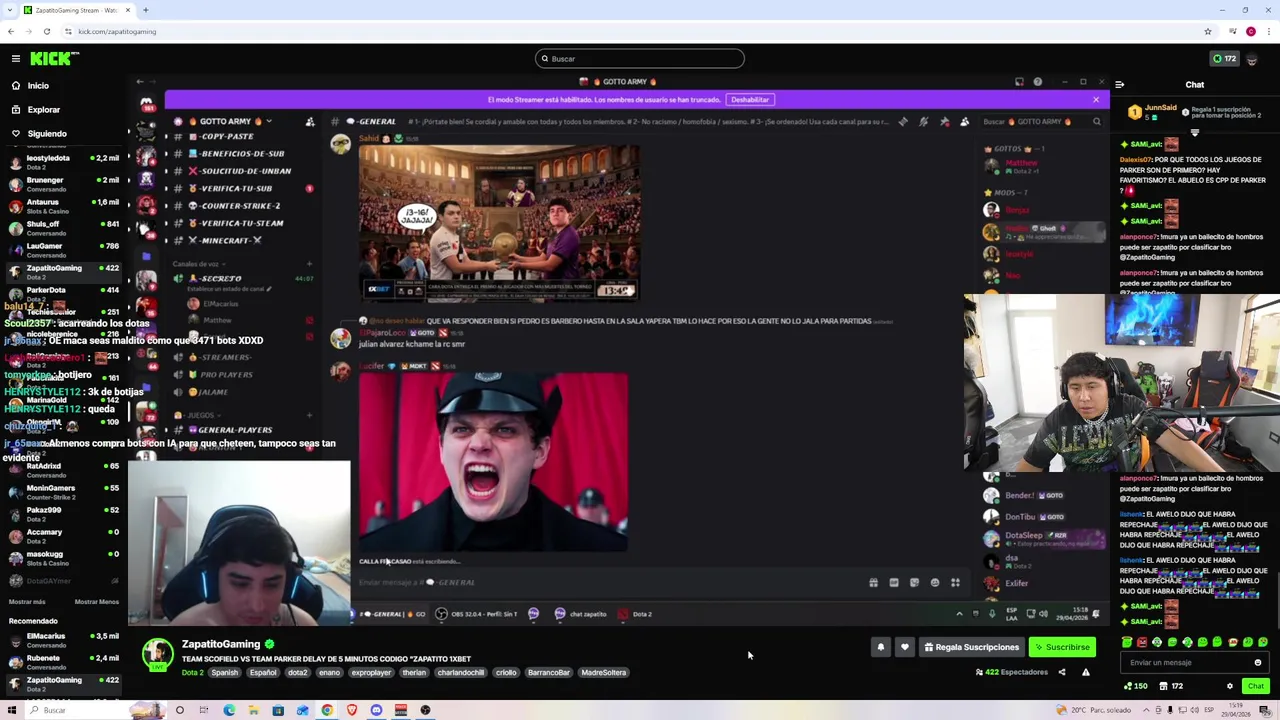Open Antaurus channel in the sidebar
The width and height of the screenshot is (1280, 720).
[x=62, y=206]
